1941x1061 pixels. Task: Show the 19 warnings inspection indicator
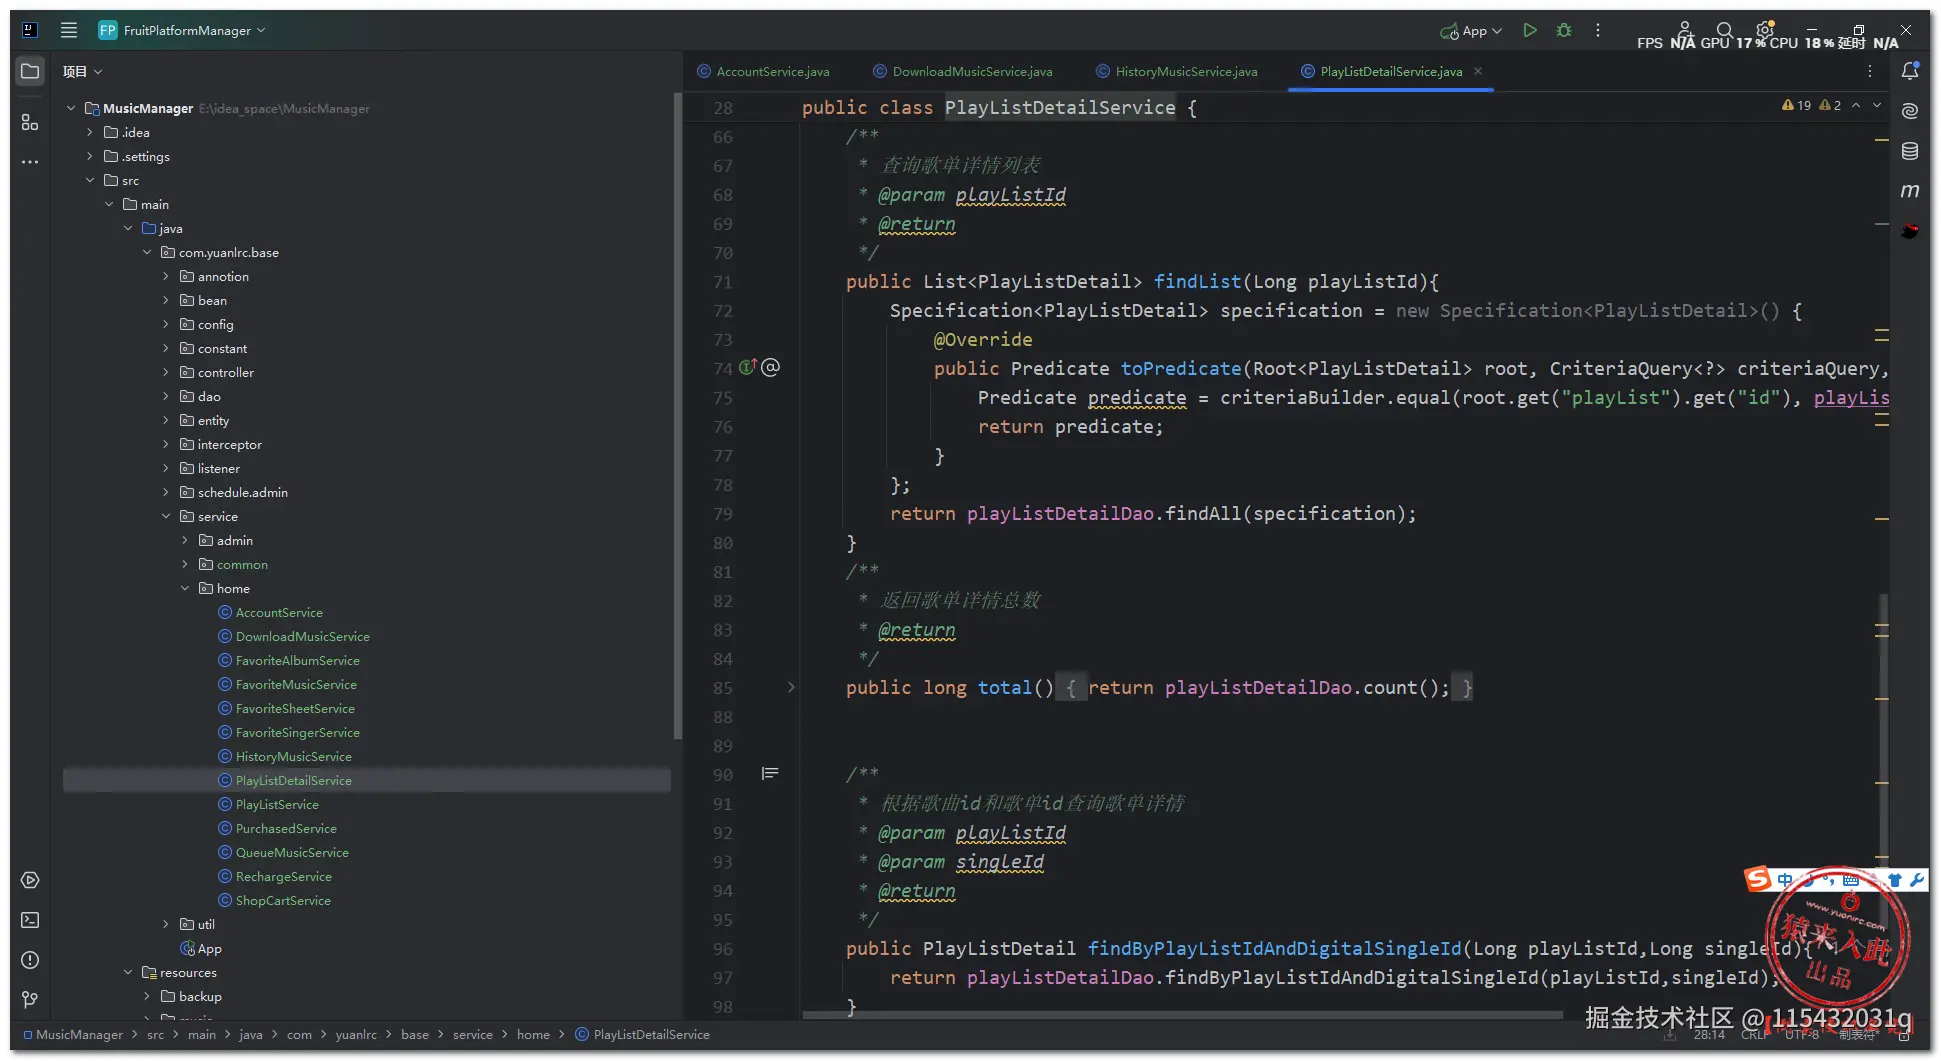pyautogui.click(x=1797, y=105)
